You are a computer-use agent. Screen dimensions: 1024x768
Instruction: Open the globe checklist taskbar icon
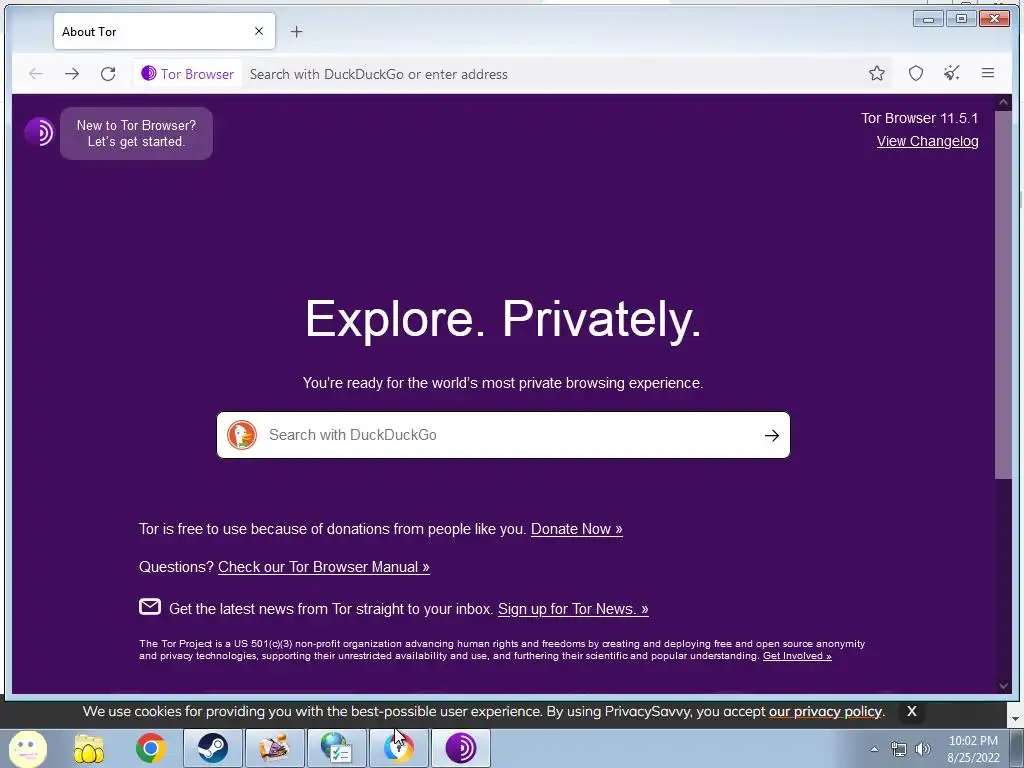(336, 748)
